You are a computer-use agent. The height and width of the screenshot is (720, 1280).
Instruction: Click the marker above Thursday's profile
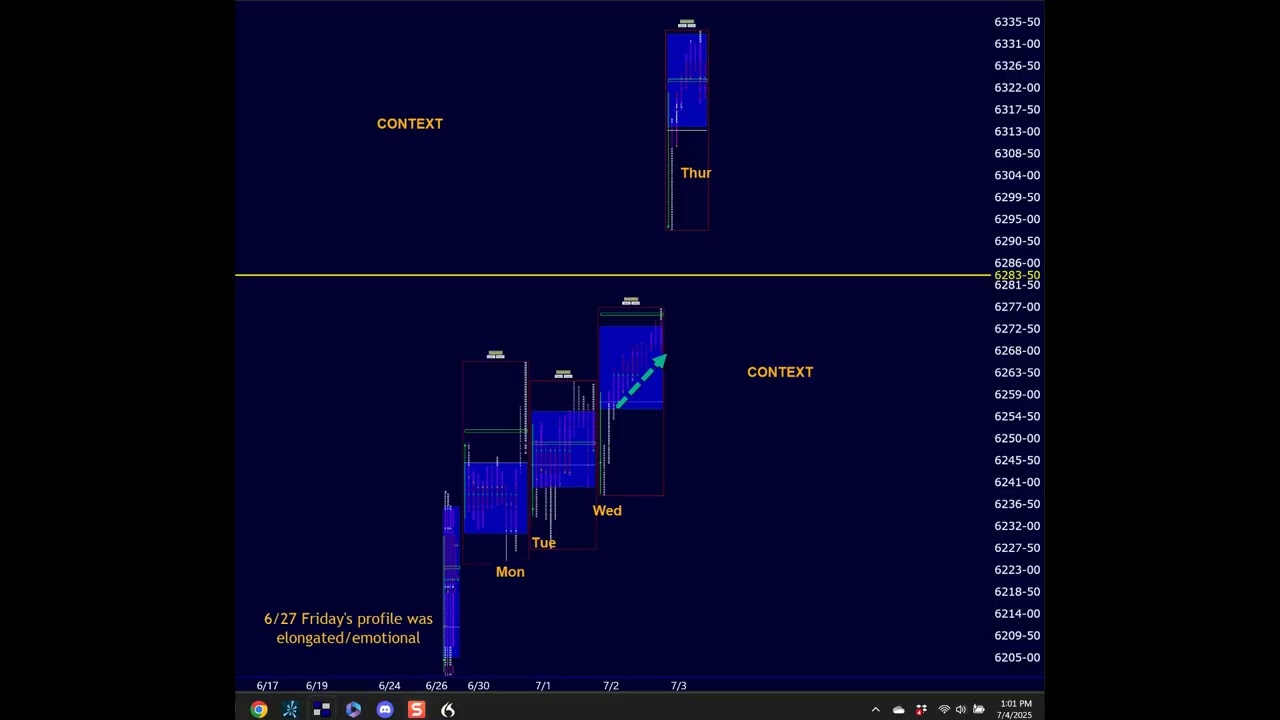tap(687, 23)
